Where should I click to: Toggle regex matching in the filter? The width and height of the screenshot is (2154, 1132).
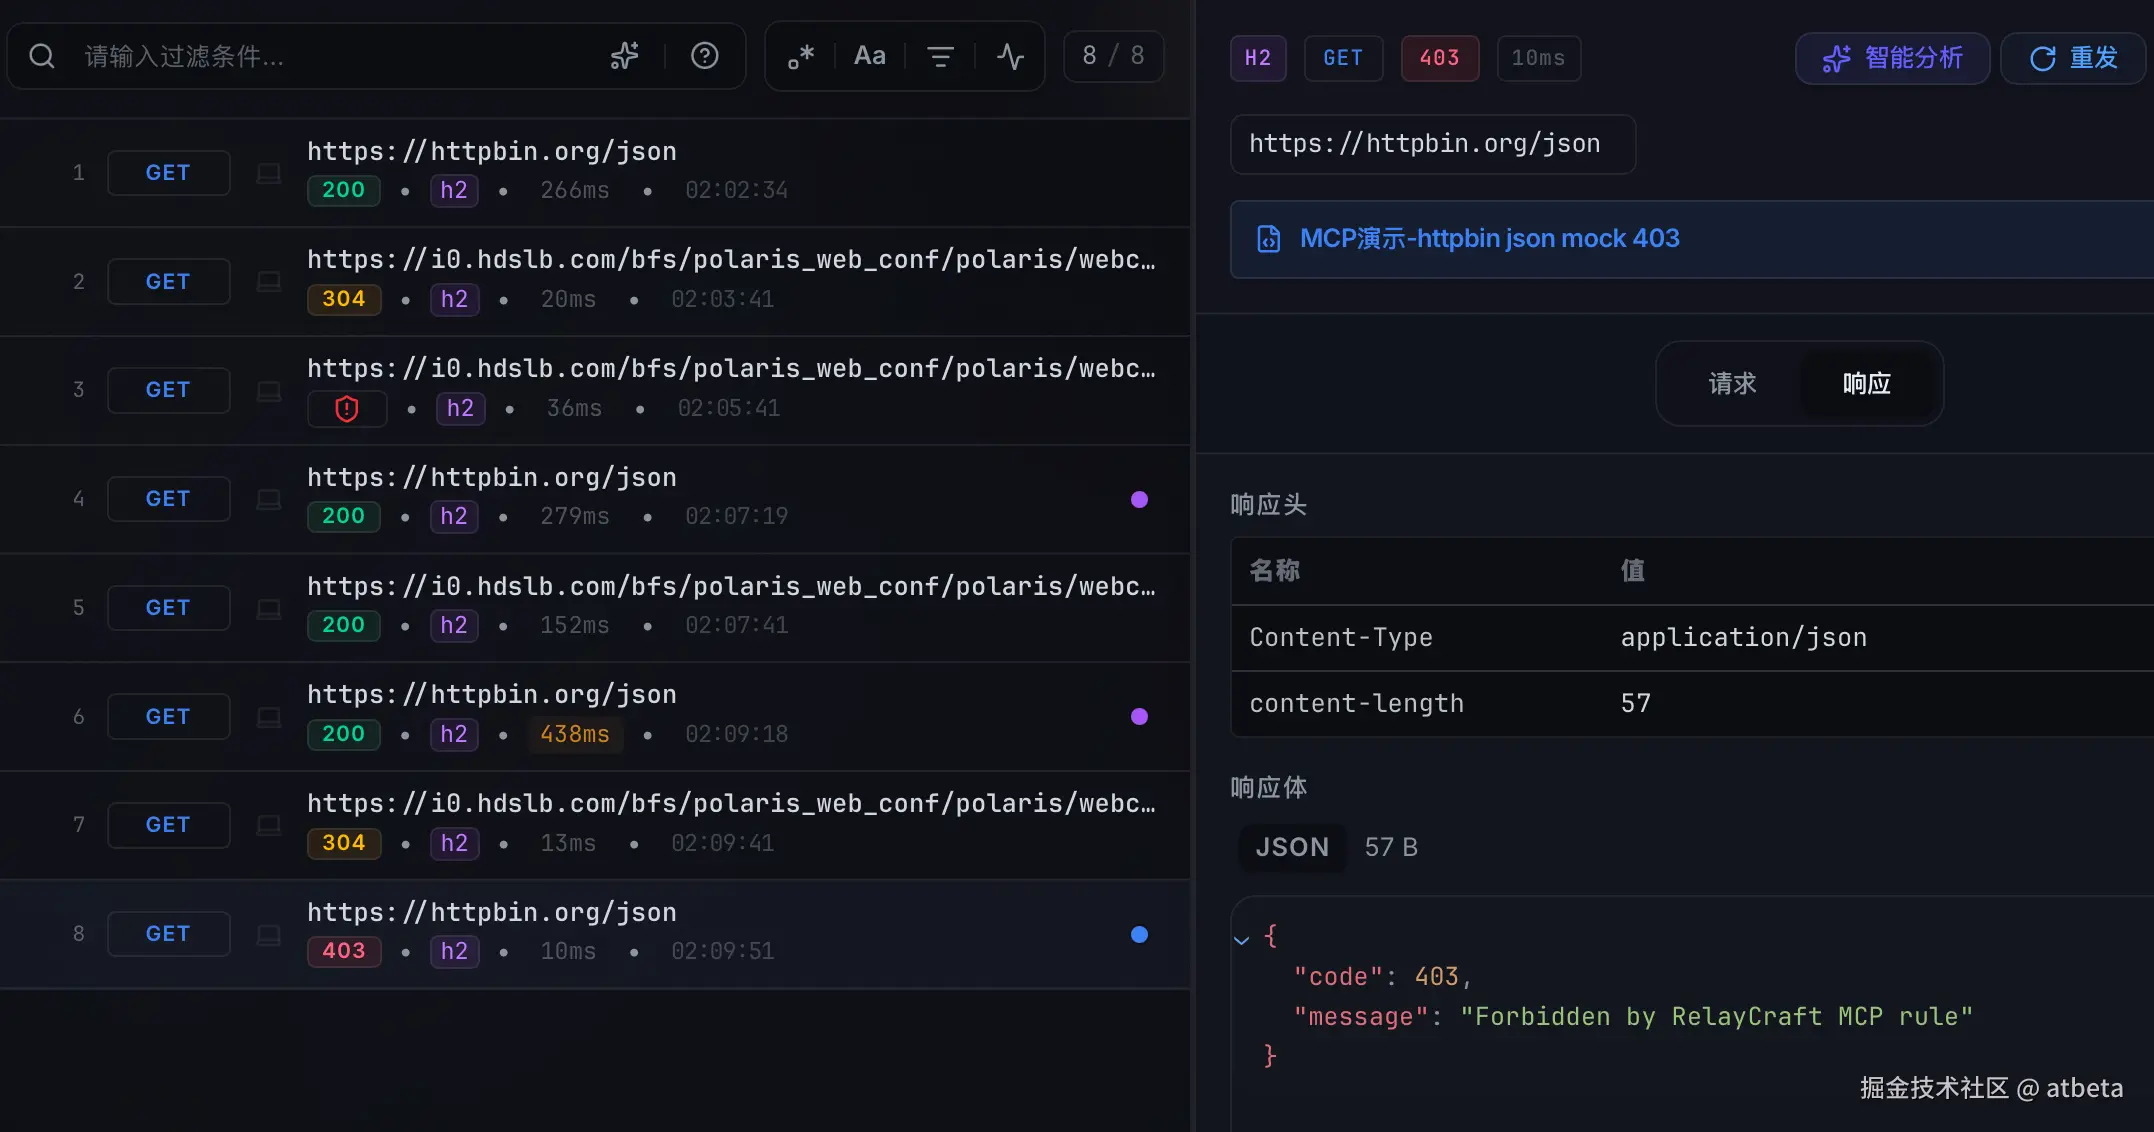(801, 56)
